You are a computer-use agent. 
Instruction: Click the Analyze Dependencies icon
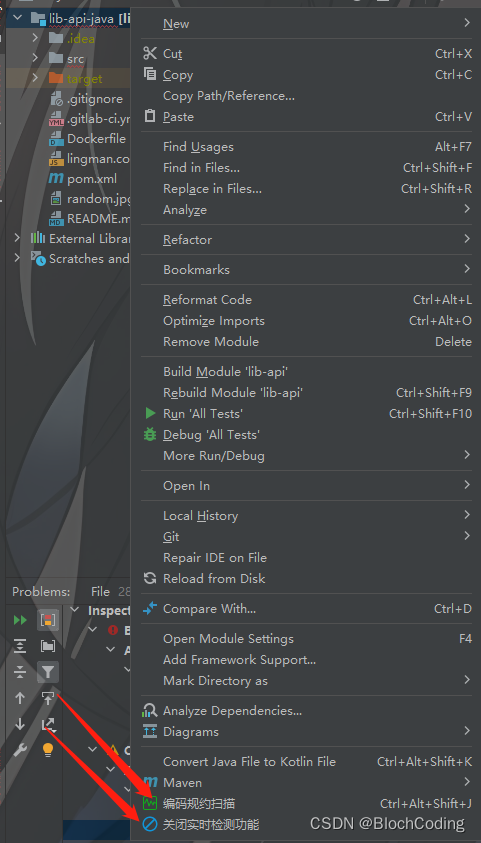point(149,710)
